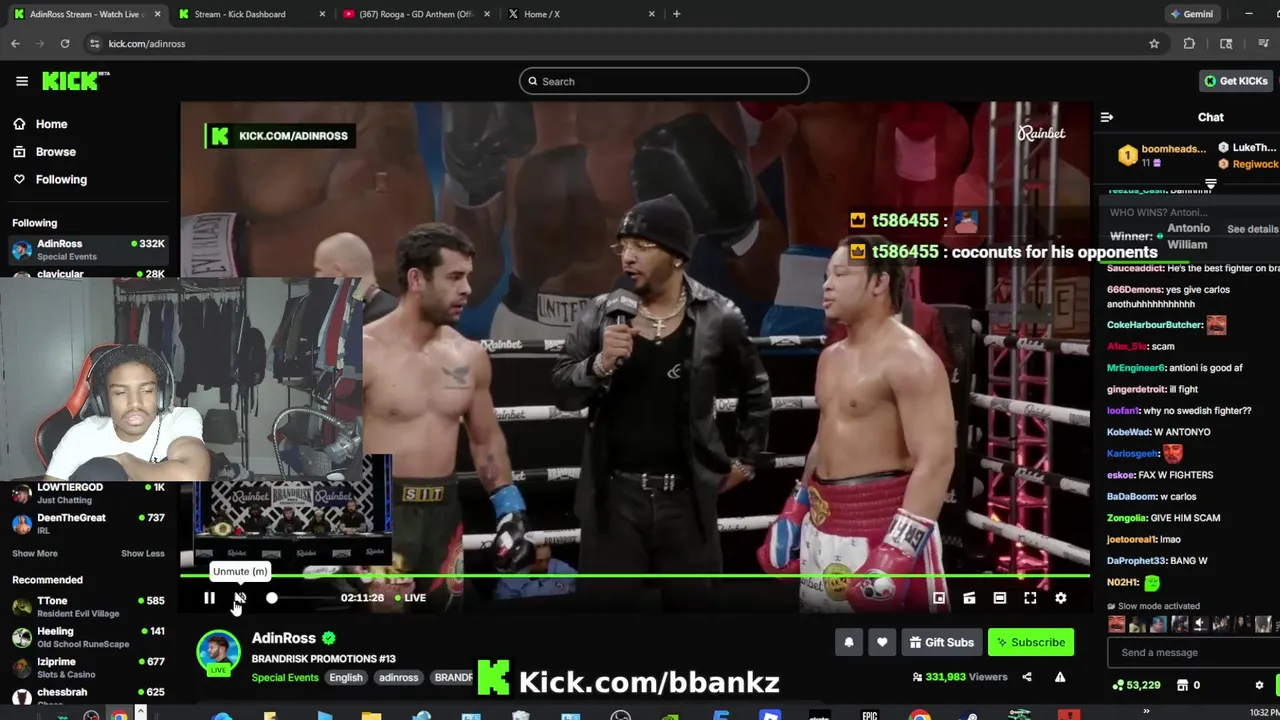Click KobeWad username in chat
The height and width of the screenshot is (720, 1280).
(1129, 432)
